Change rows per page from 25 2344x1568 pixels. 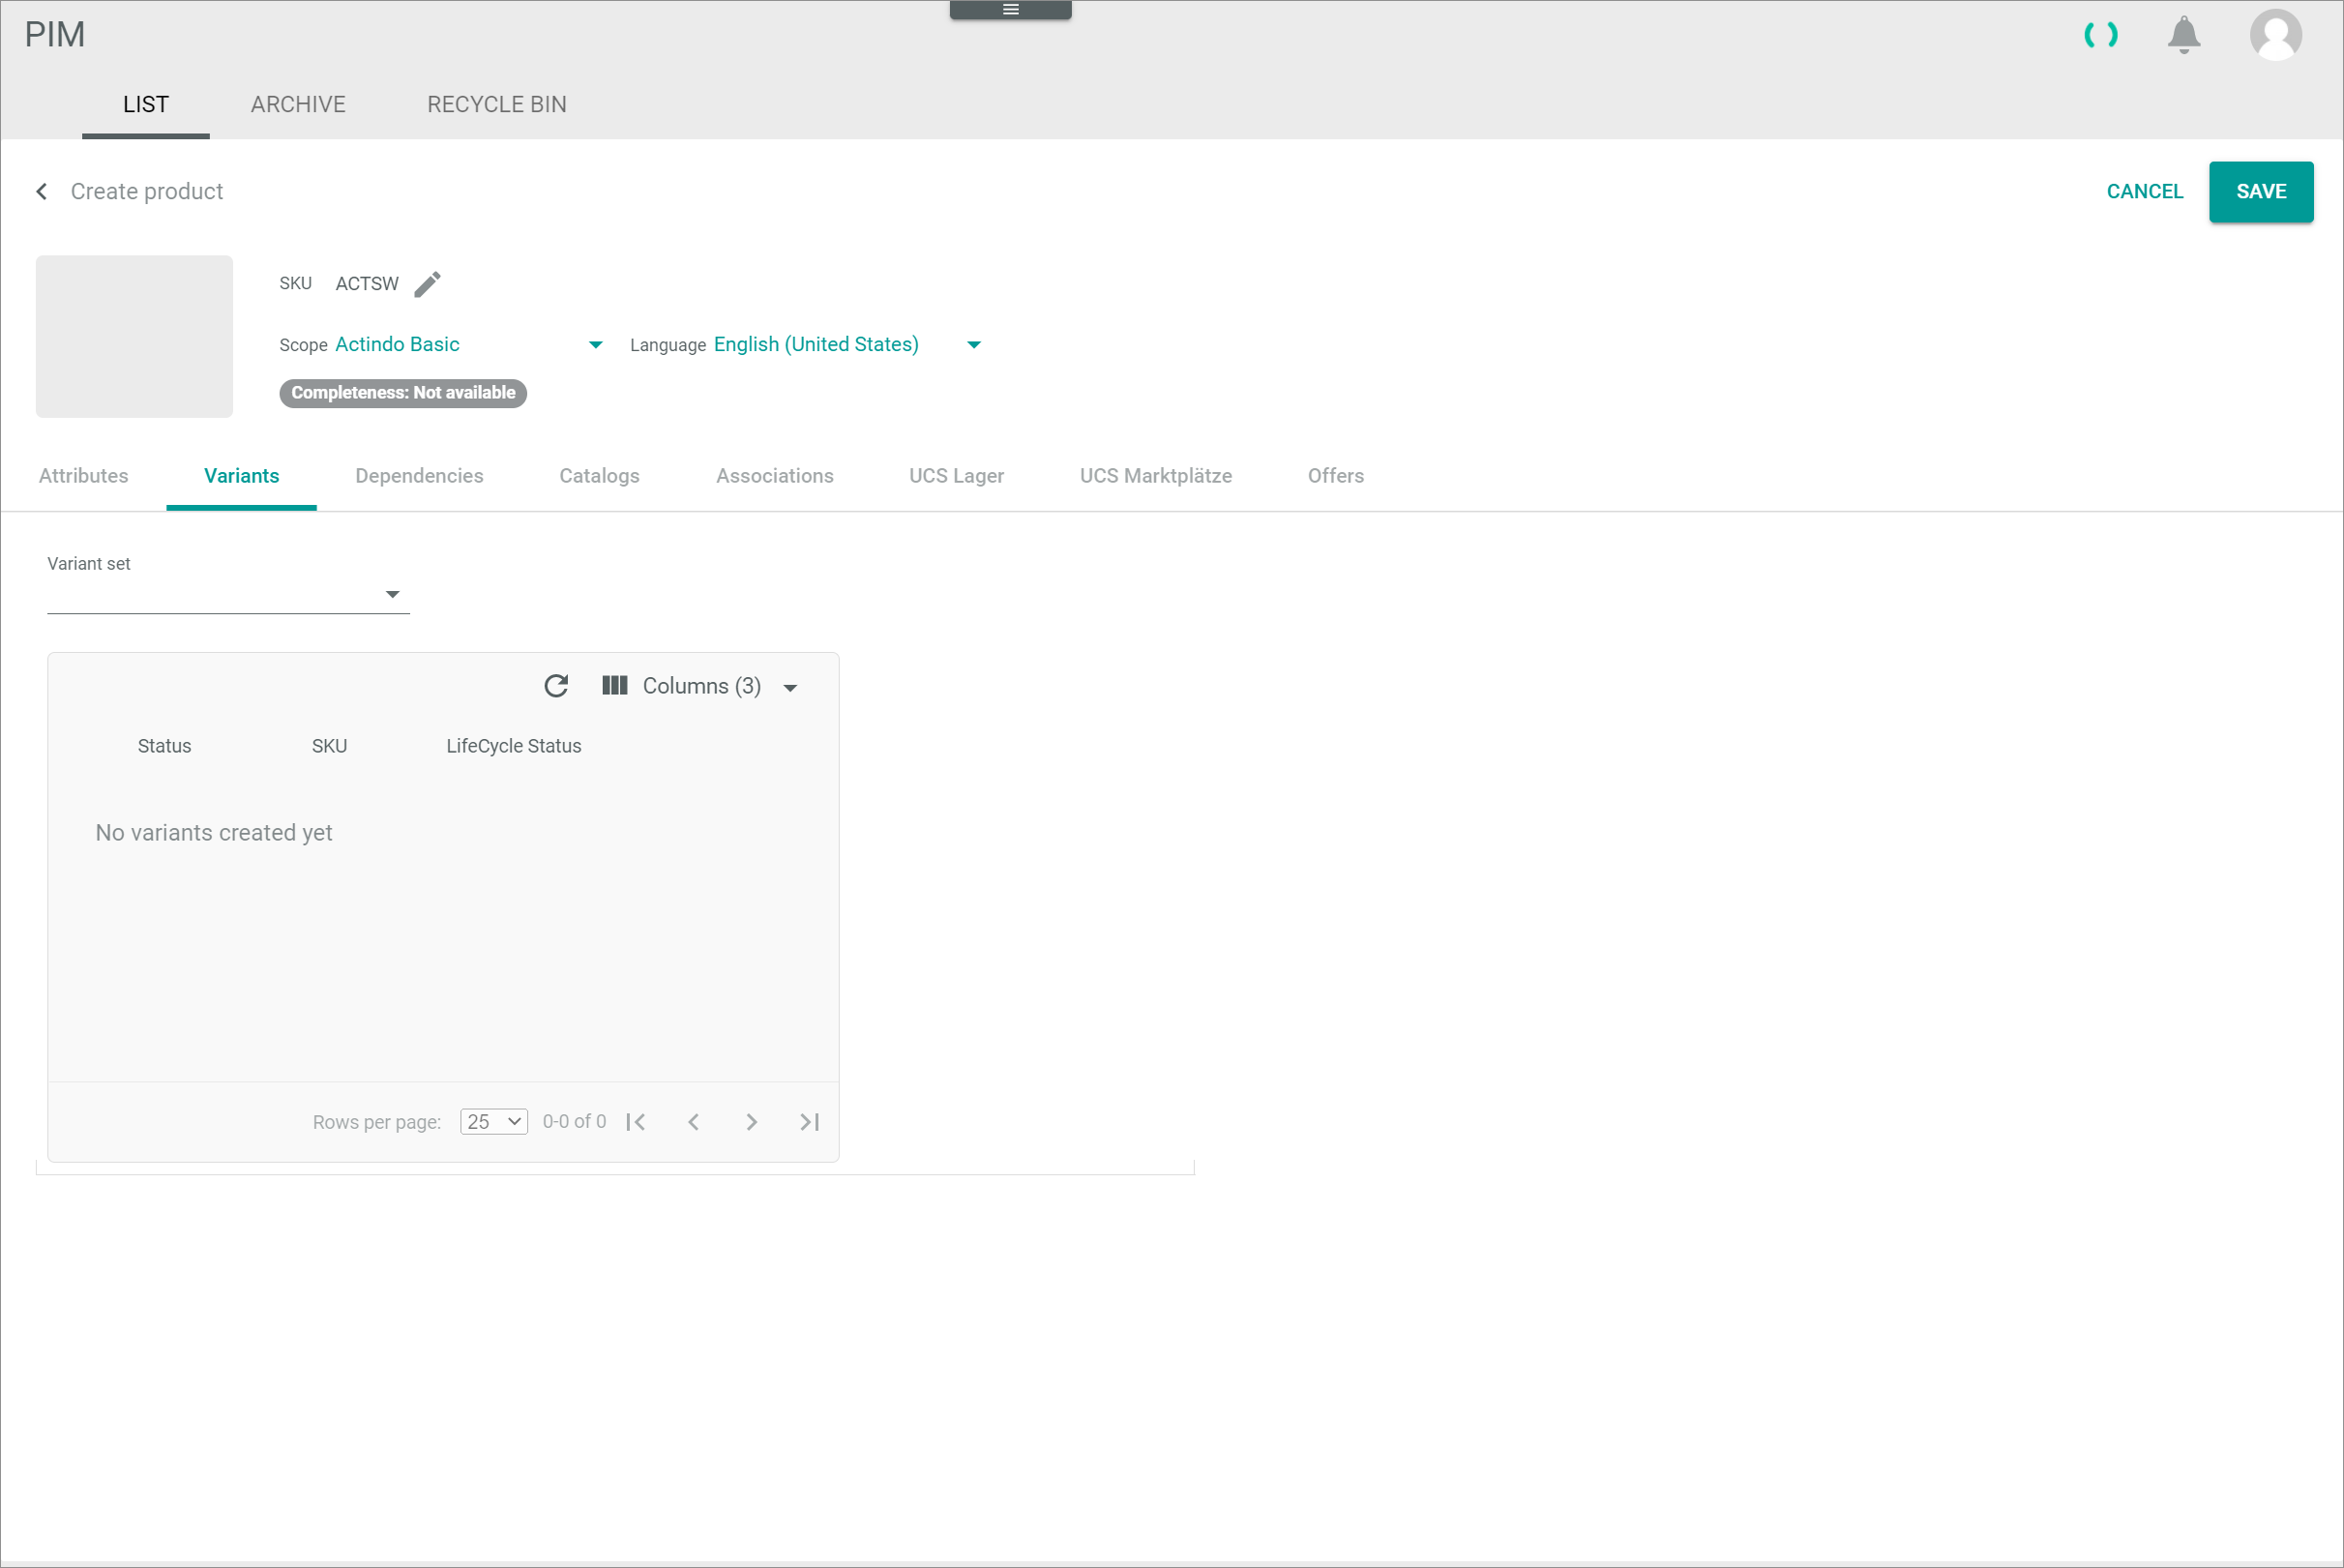point(494,1122)
